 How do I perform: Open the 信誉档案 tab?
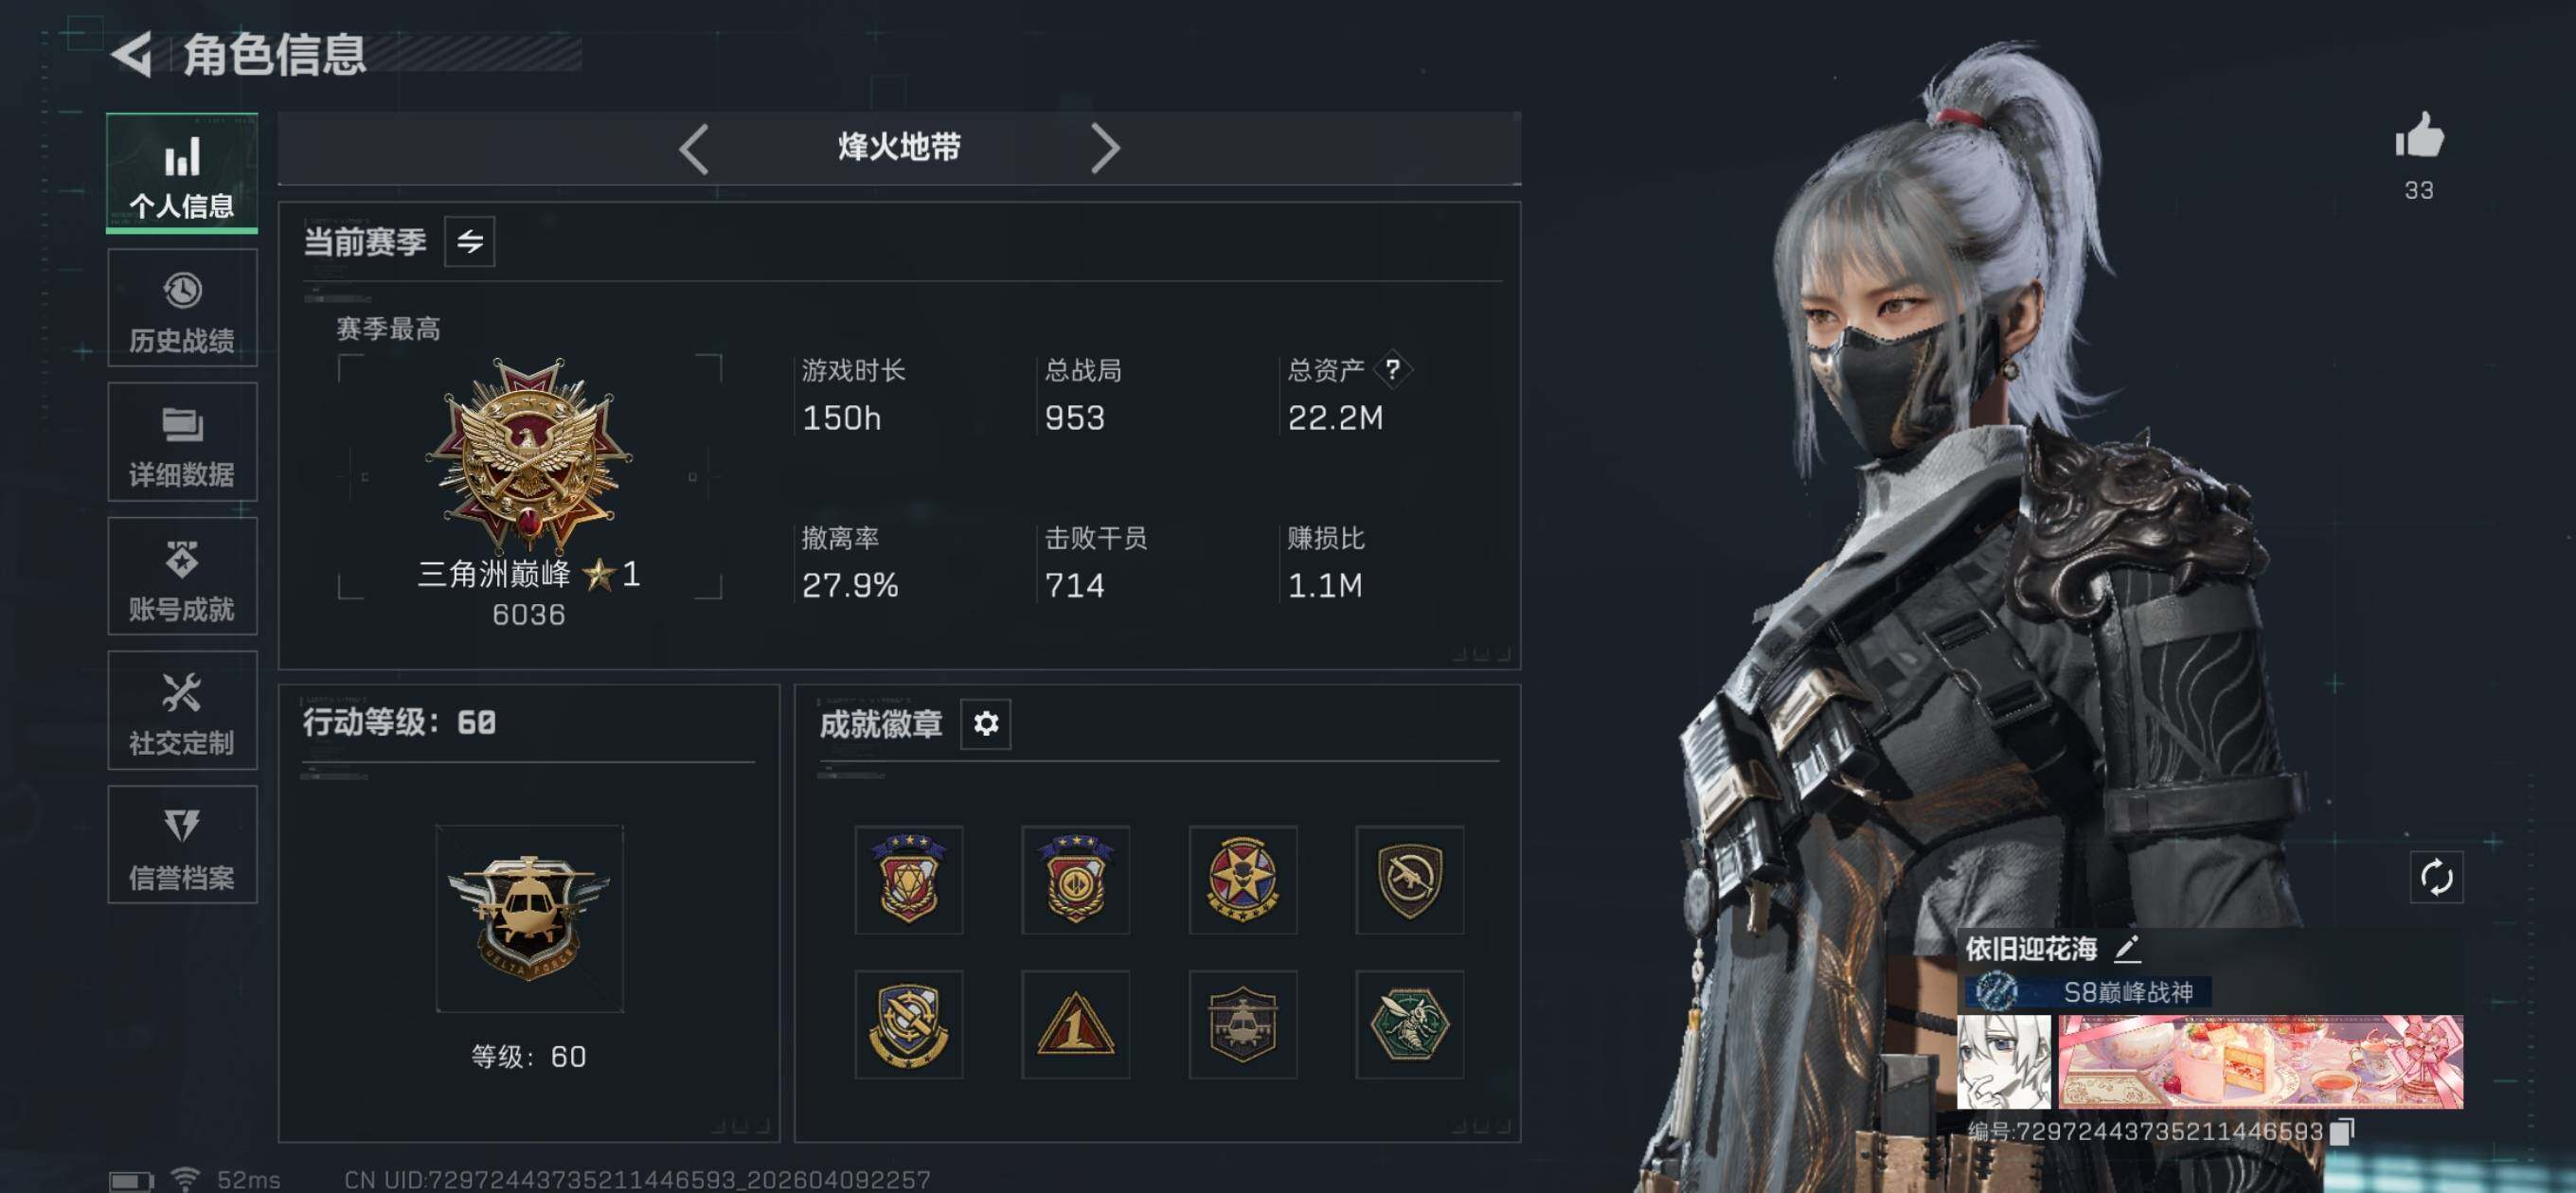click(x=182, y=844)
